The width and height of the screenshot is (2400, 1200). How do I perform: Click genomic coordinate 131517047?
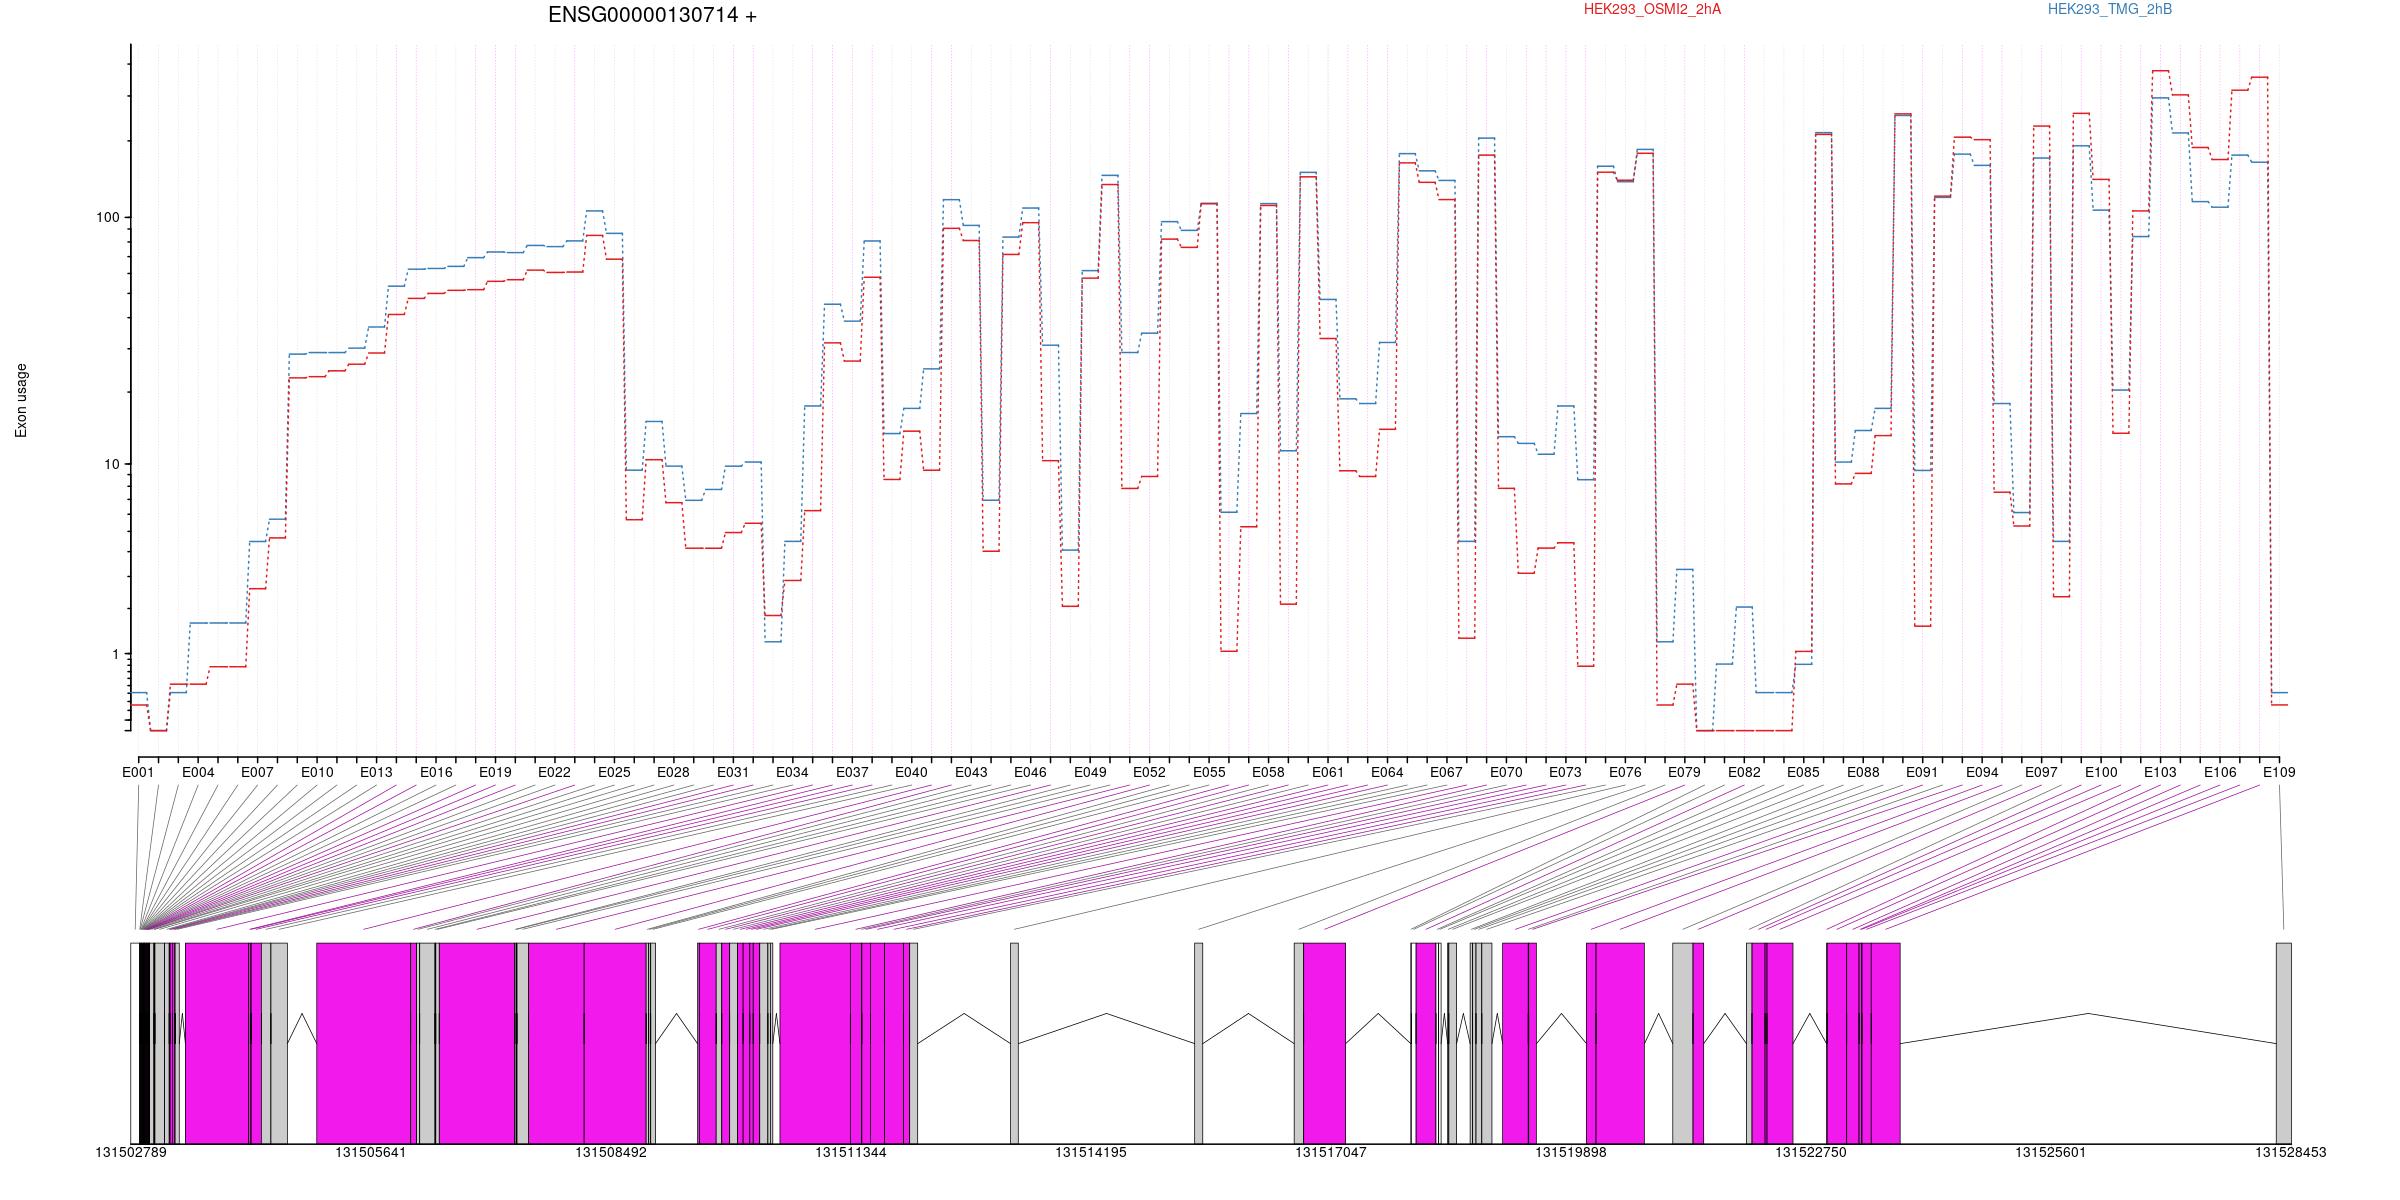tap(1331, 1152)
